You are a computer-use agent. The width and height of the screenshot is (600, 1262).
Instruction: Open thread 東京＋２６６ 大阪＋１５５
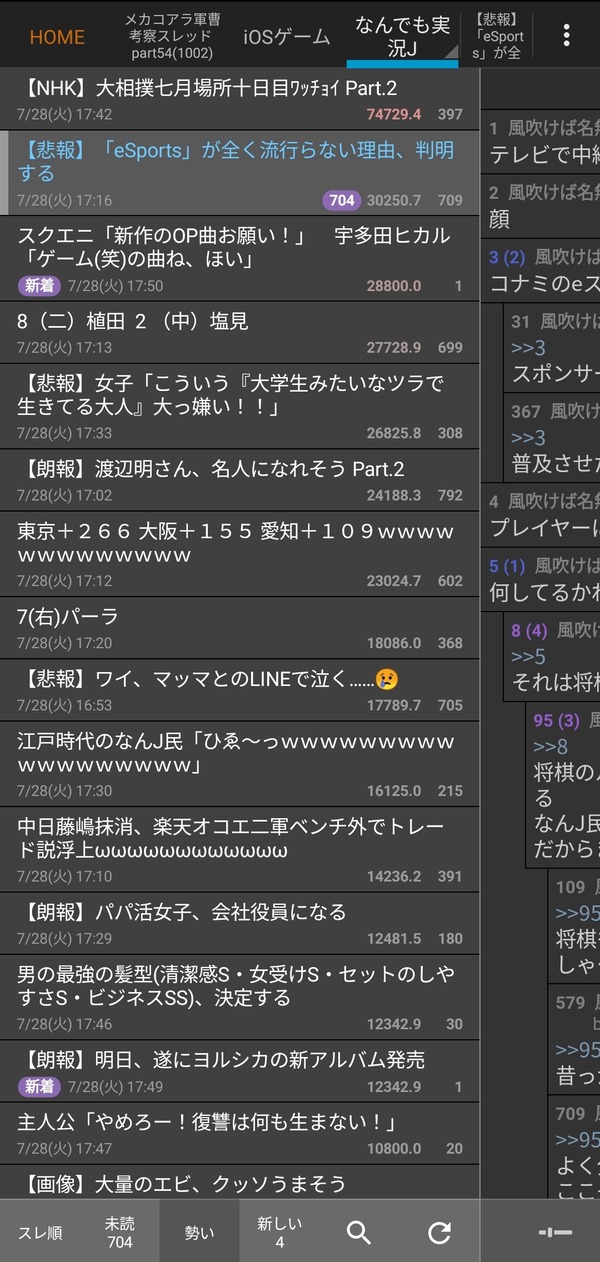(240, 554)
